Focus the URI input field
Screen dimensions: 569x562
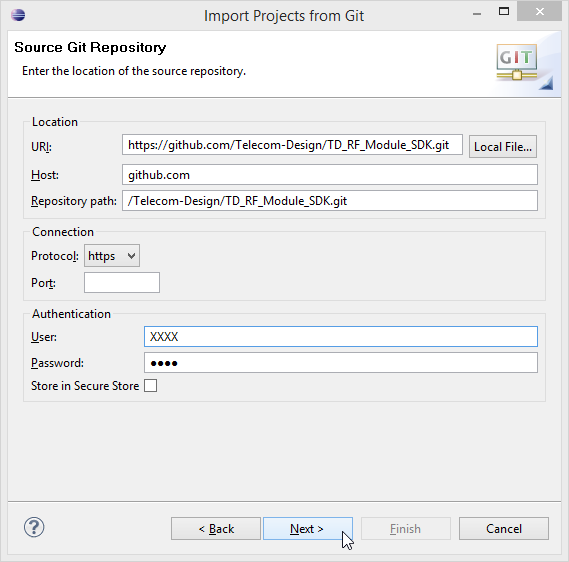click(x=292, y=145)
